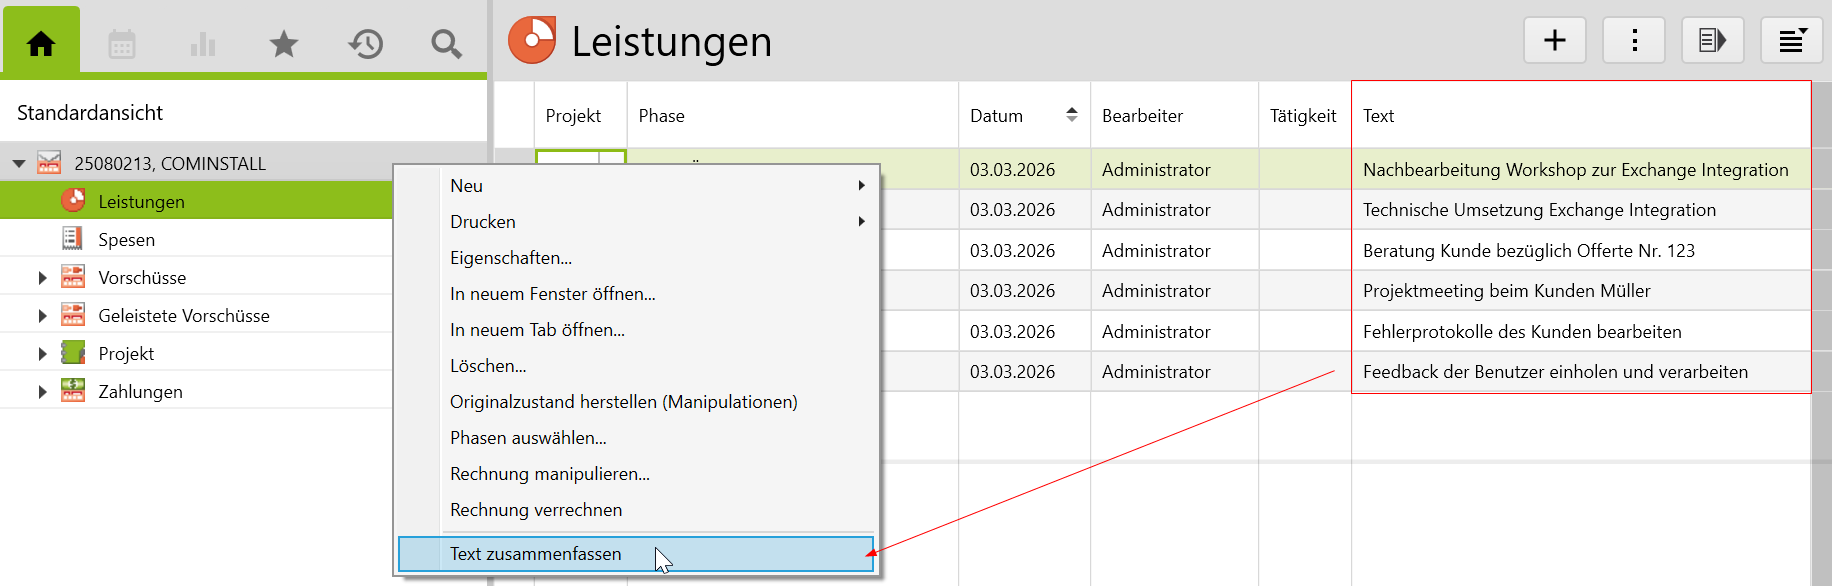
Task: Open the calendar view icon
Action: (122, 44)
